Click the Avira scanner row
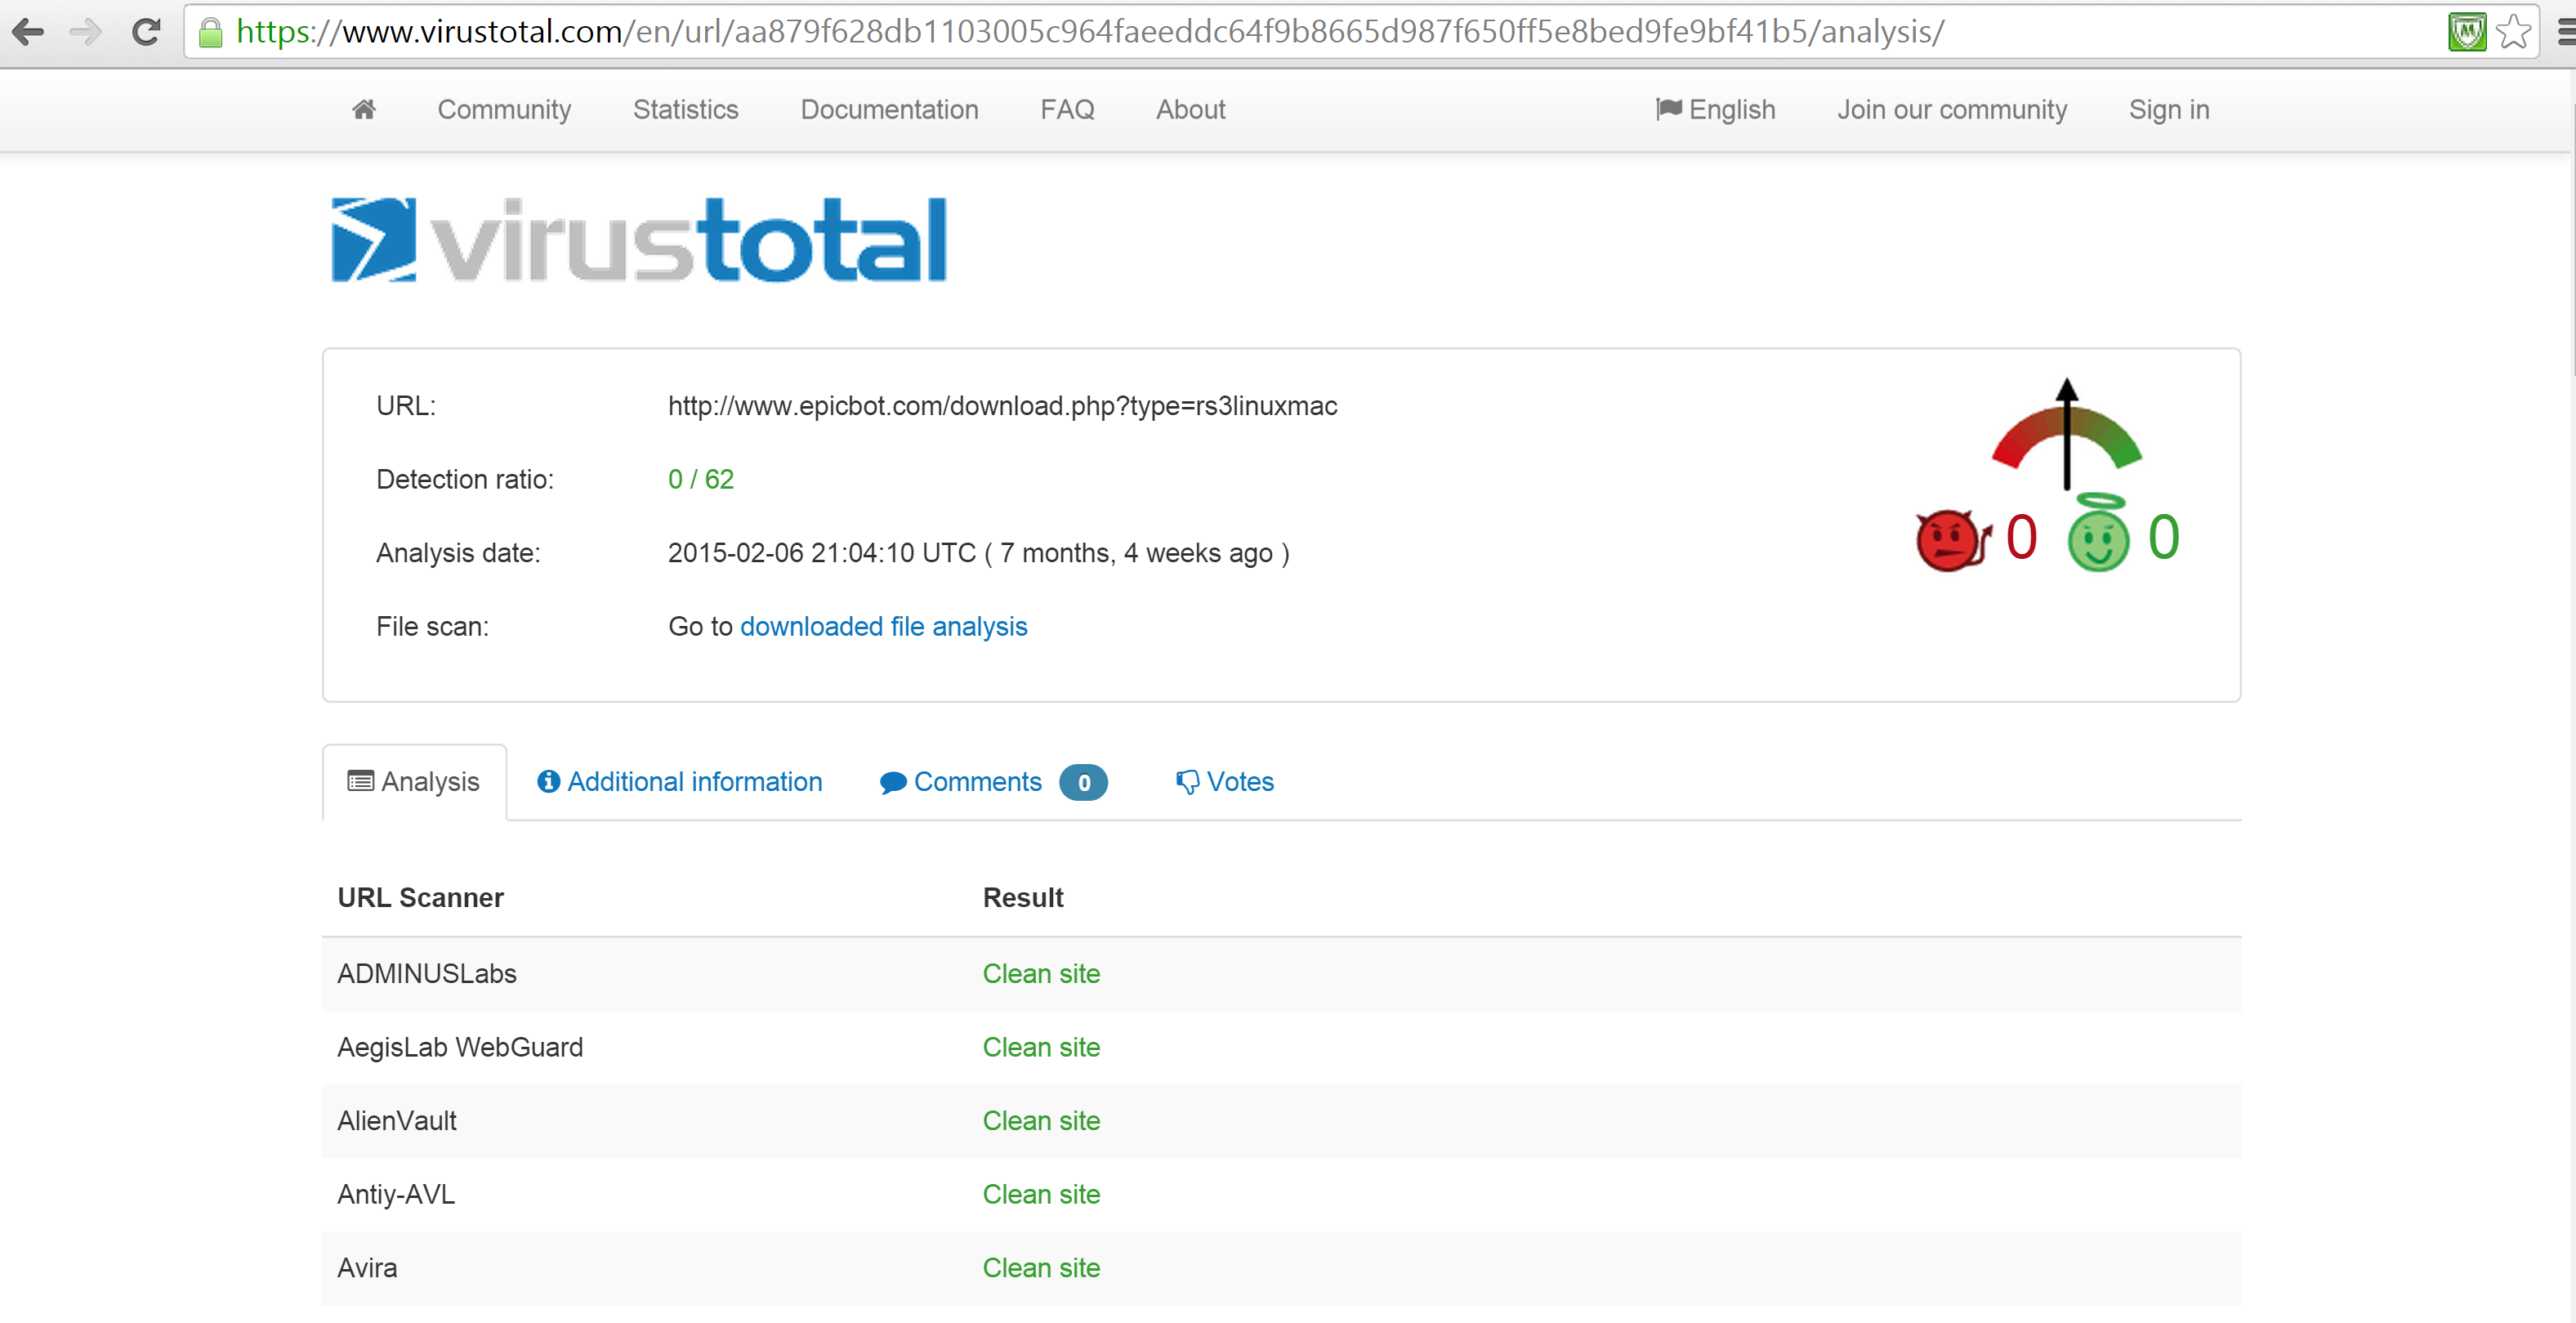Viewport: 2576px width, 1323px height. coord(1281,1268)
